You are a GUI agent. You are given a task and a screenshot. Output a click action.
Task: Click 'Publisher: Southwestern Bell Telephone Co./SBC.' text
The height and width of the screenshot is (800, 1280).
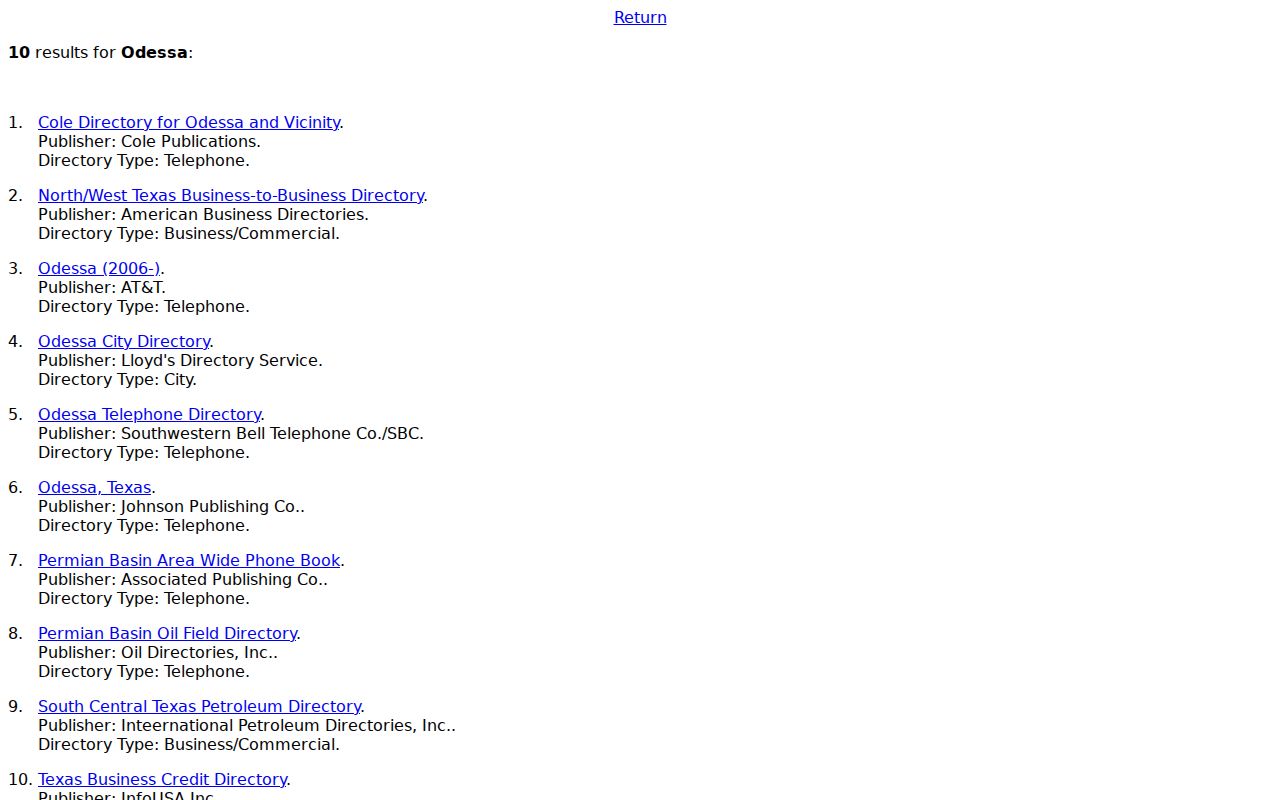(231, 433)
